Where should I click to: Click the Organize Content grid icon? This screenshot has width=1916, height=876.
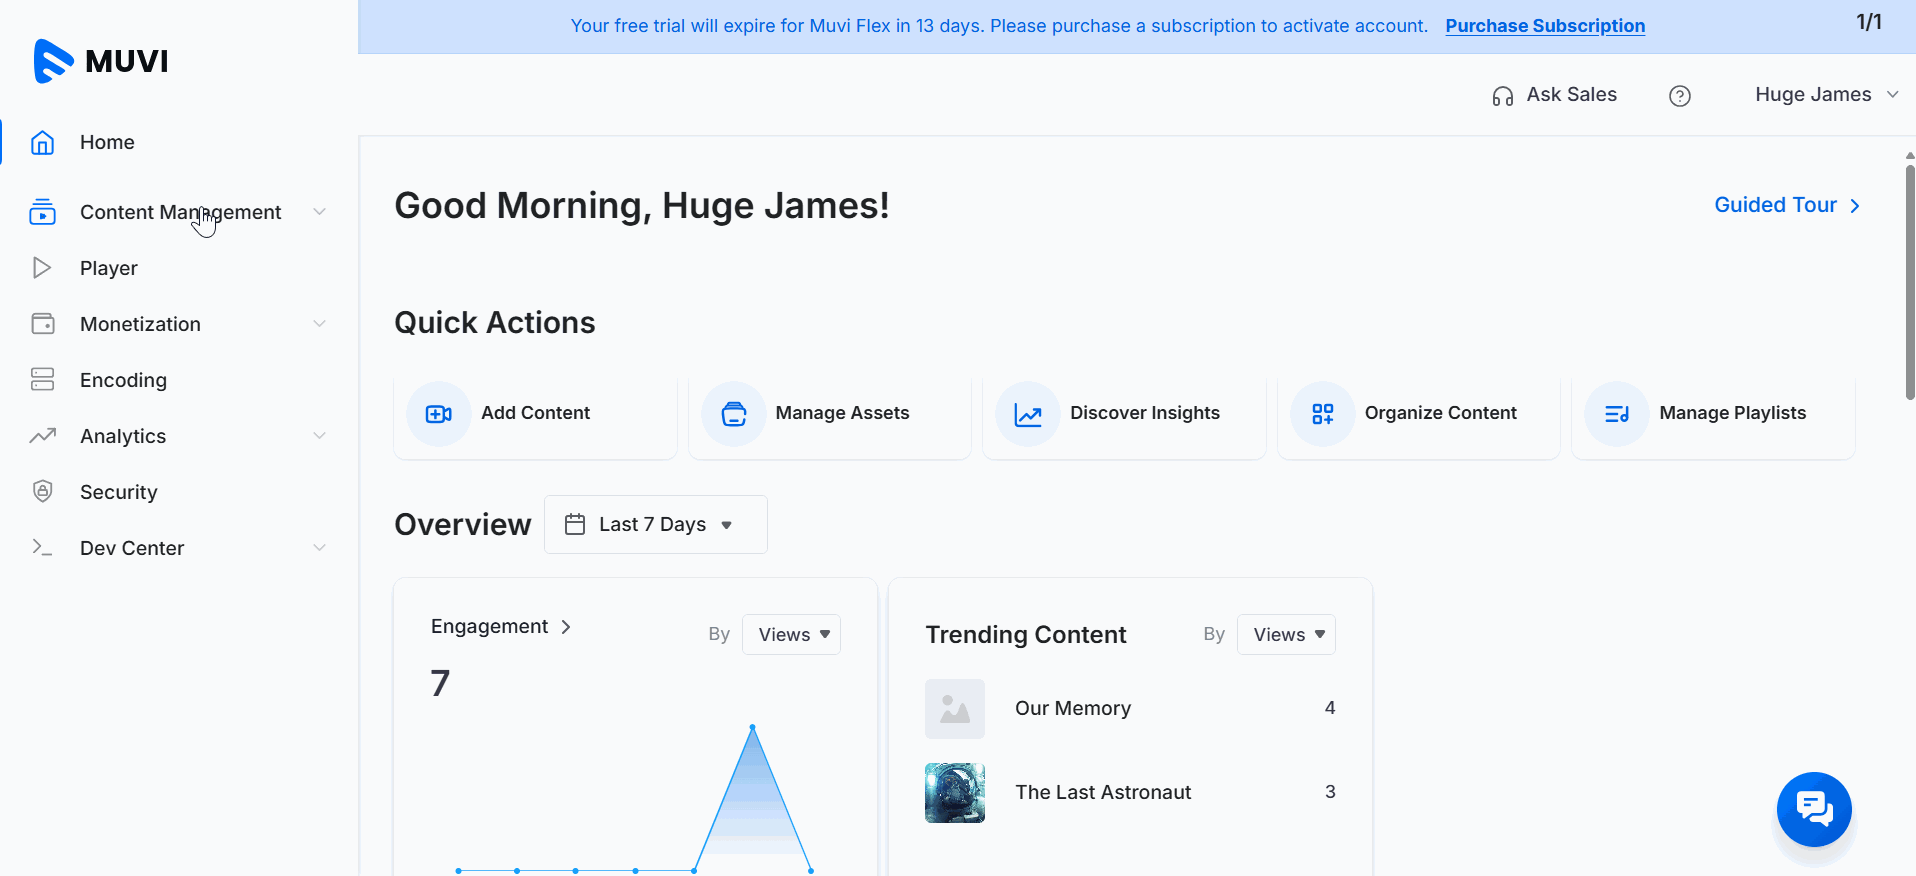pos(1322,414)
